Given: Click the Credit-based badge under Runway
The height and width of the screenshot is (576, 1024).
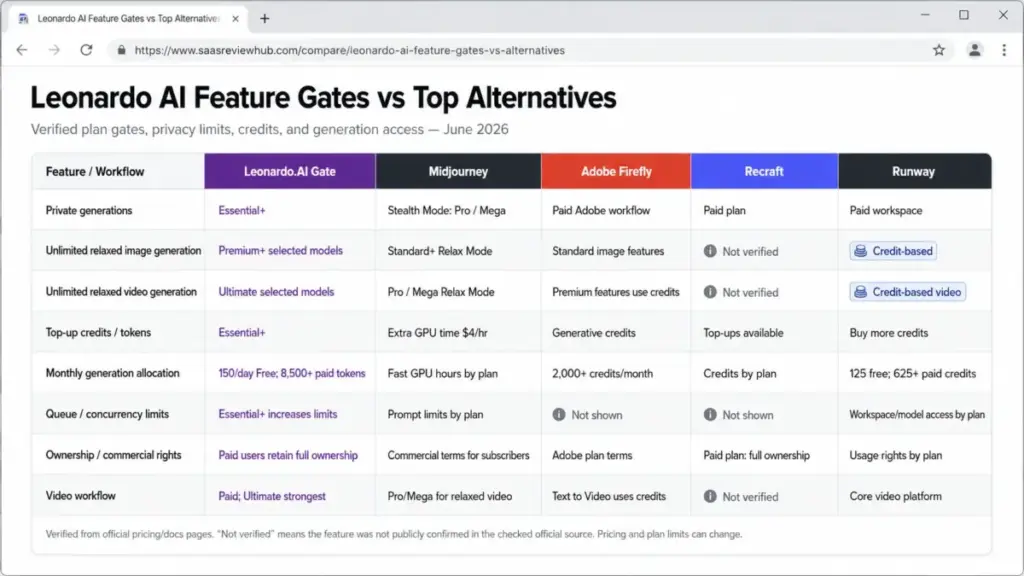Looking at the screenshot, I should coord(893,251).
